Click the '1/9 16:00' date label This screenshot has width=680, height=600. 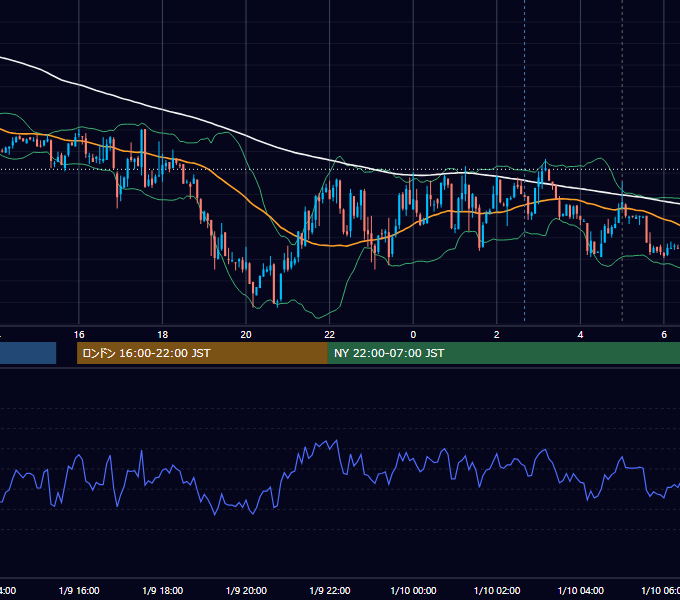79,590
